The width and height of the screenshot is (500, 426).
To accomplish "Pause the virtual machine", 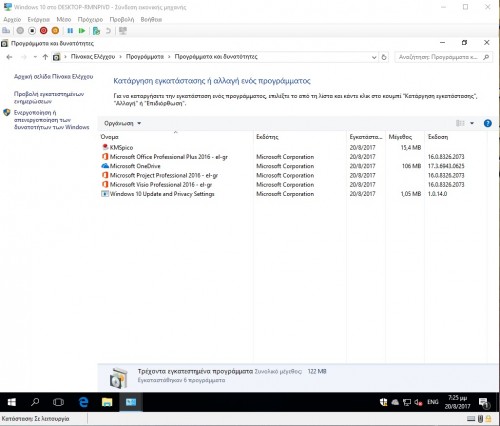I will click(x=70, y=31).
